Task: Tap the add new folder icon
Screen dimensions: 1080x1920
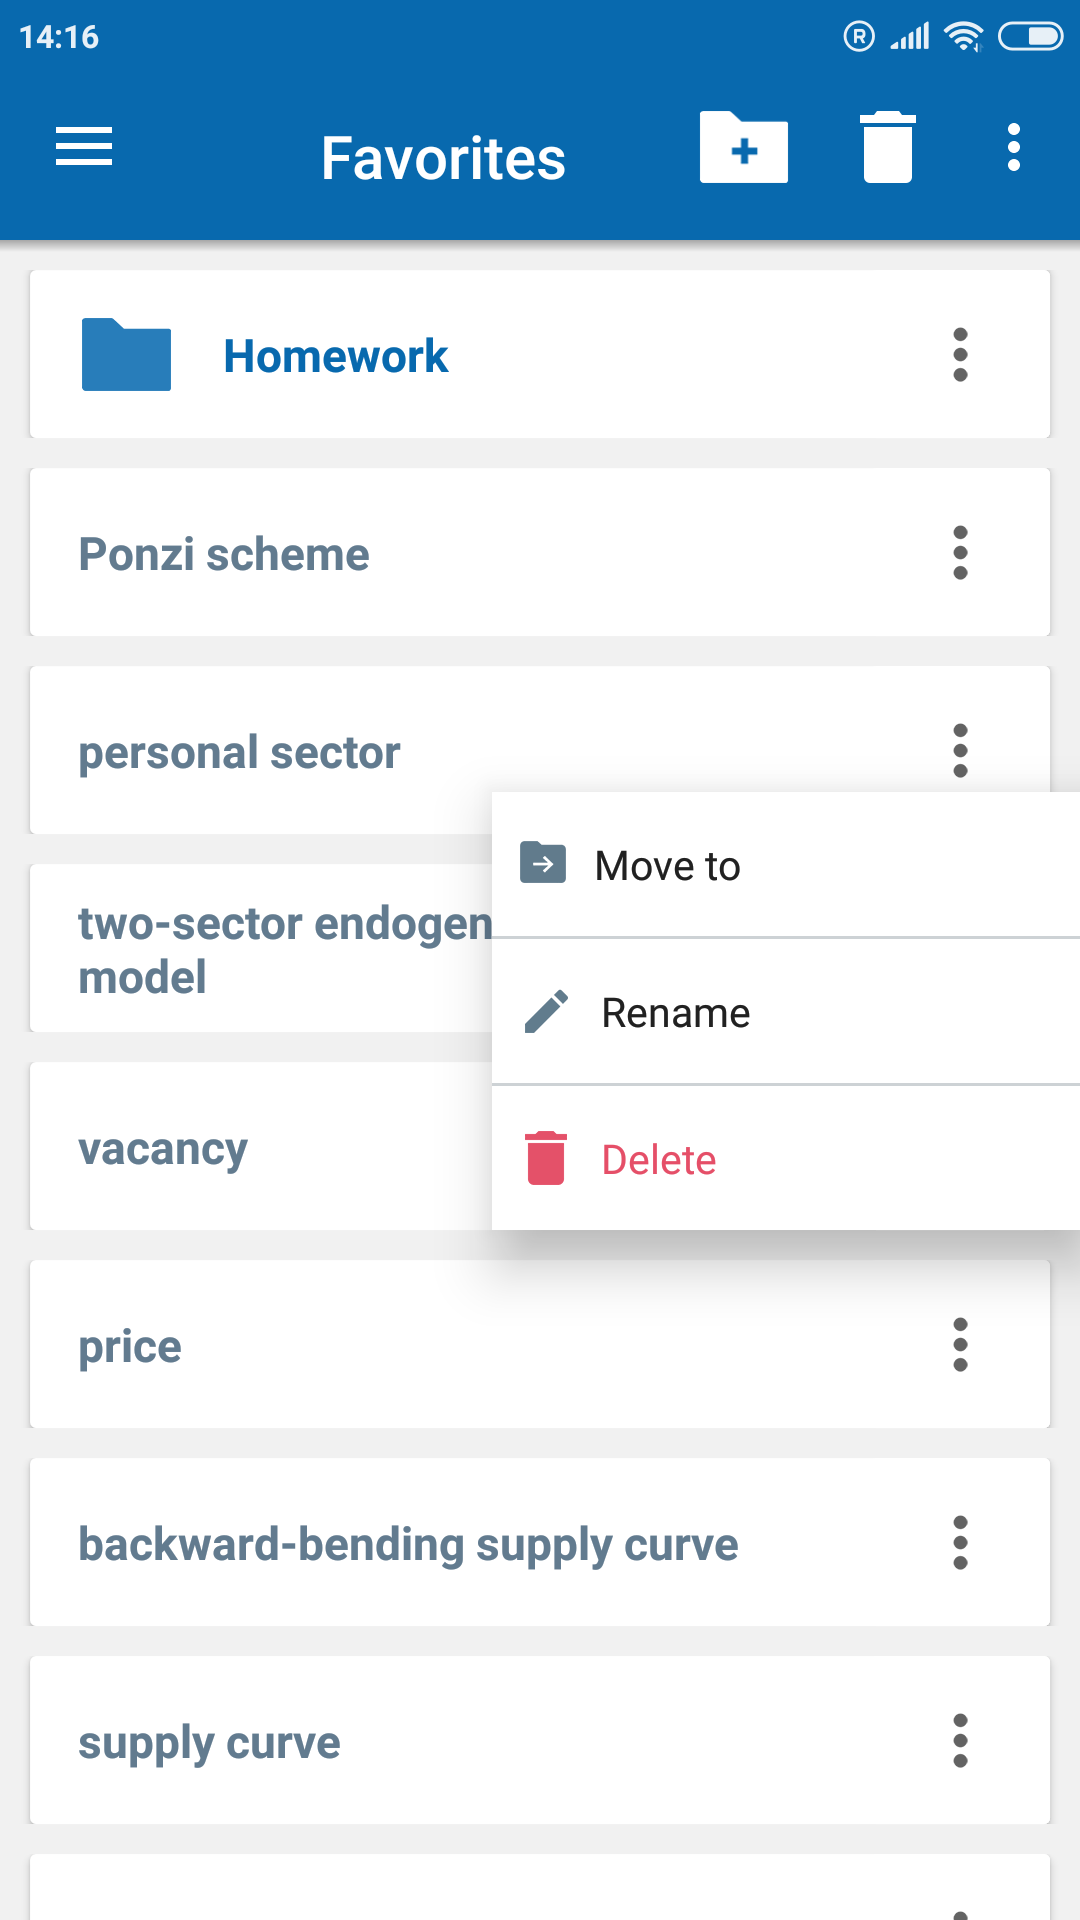Action: (744, 147)
